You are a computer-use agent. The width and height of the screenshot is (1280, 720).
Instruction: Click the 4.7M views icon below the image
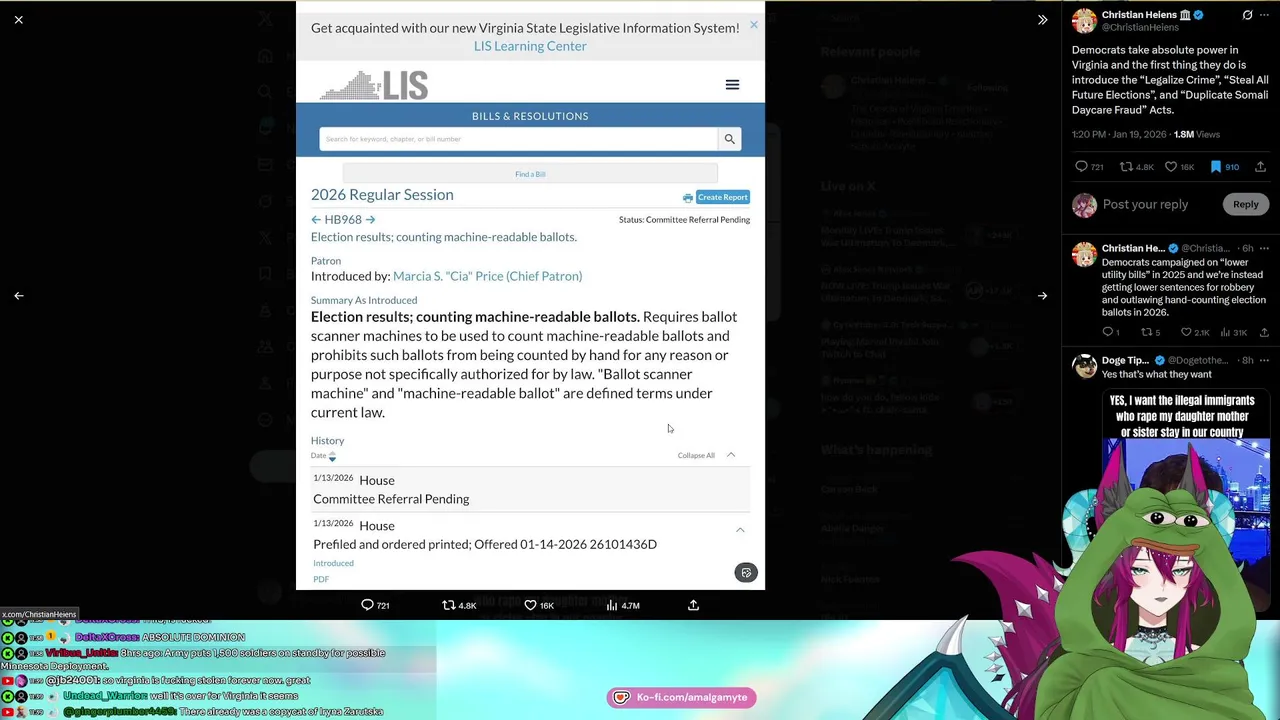pyautogui.click(x=622, y=605)
